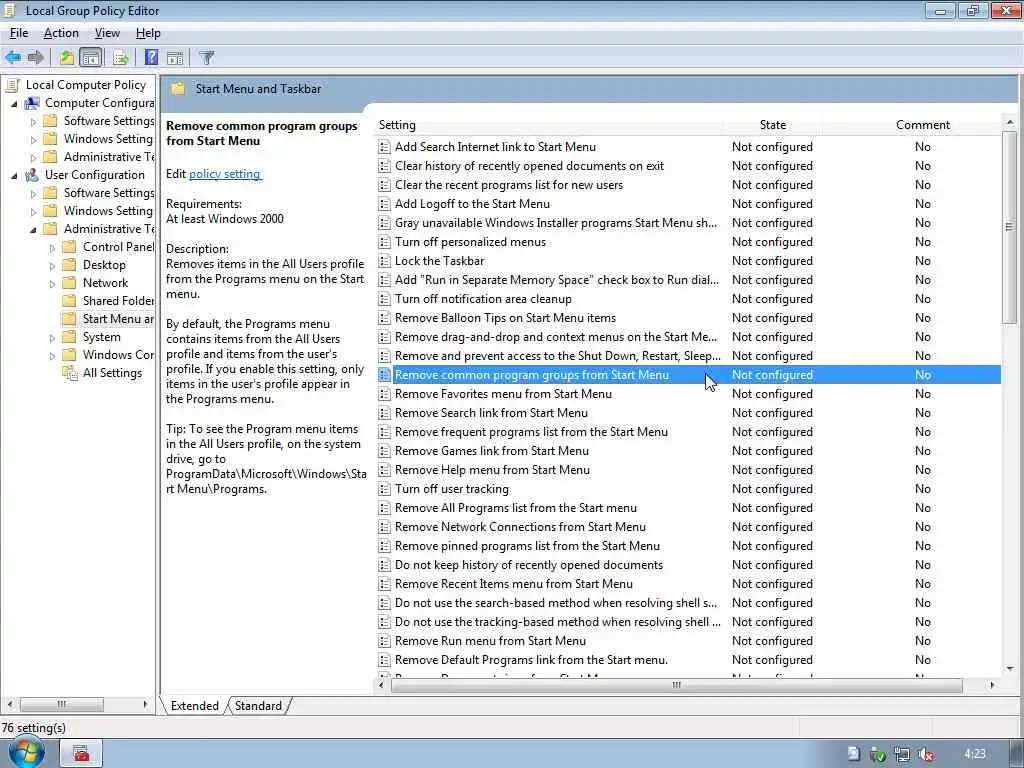Expand User Configuration Software Settings arrow

tap(33, 193)
